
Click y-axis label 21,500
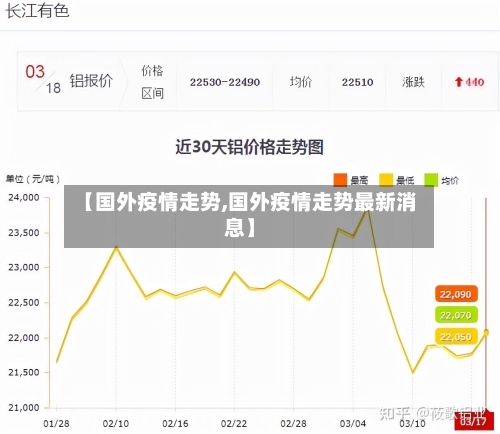click(24, 372)
